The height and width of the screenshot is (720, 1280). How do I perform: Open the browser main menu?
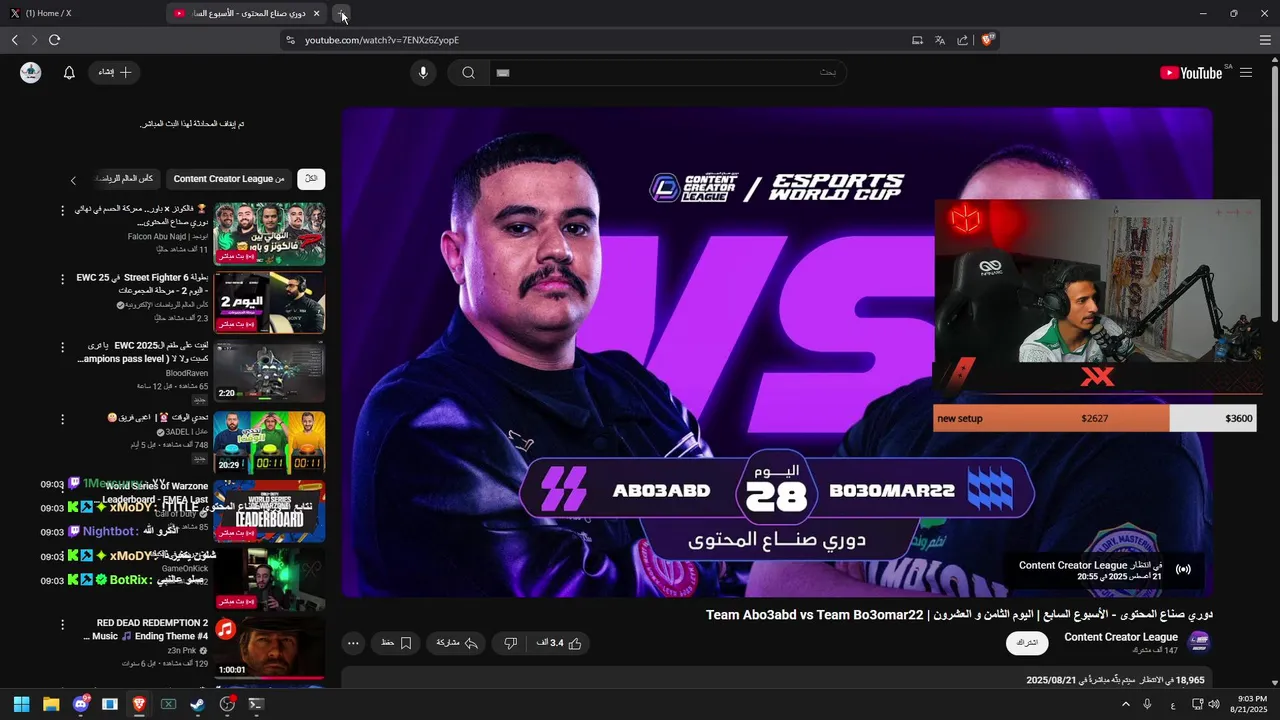point(1265,40)
